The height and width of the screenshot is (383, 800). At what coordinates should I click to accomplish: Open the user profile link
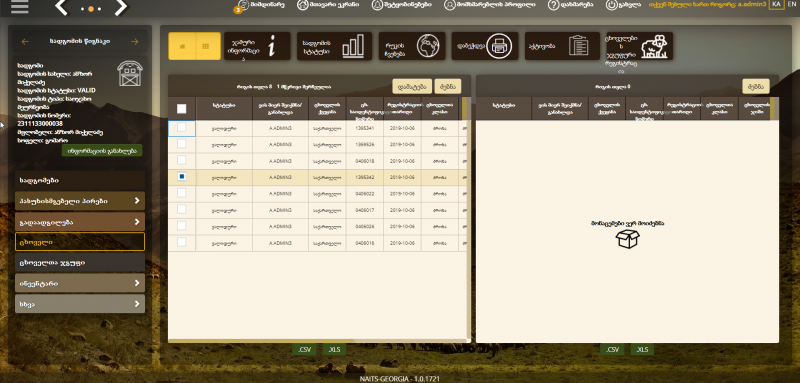[x=490, y=5]
